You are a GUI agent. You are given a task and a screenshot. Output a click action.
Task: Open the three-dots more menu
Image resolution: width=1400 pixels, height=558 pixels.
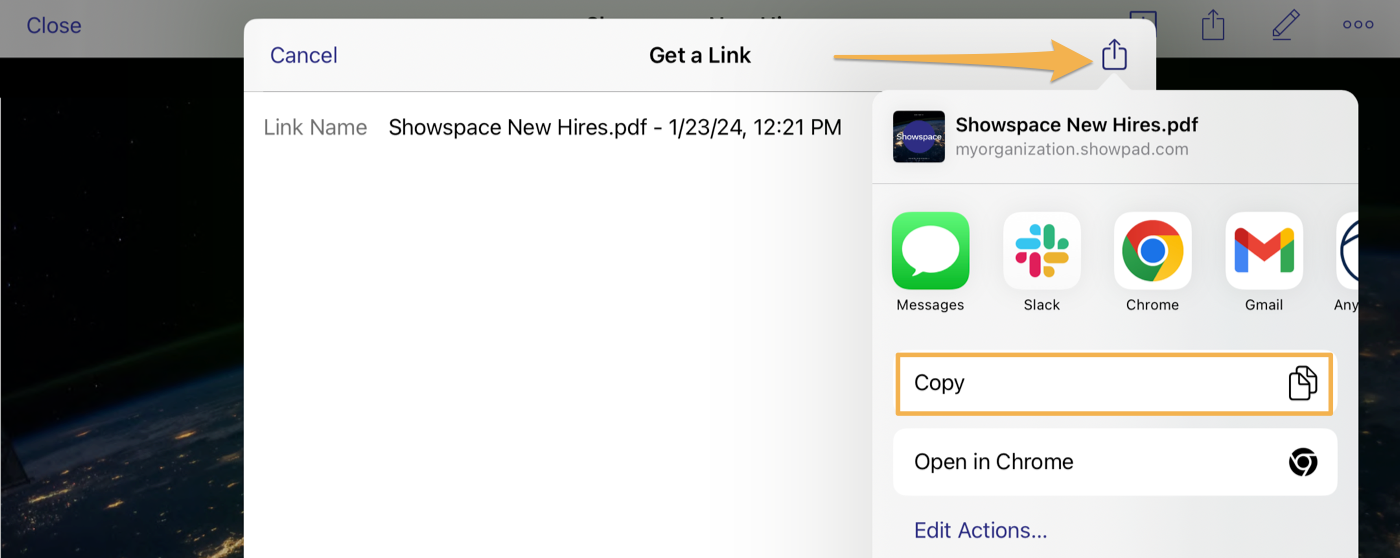point(1358,25)
